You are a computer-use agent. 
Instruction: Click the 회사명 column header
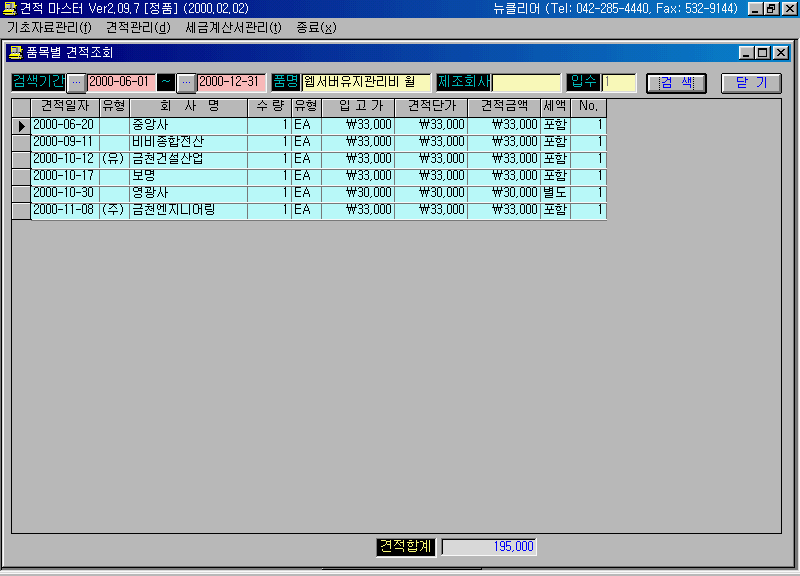(x=189, y=107)
